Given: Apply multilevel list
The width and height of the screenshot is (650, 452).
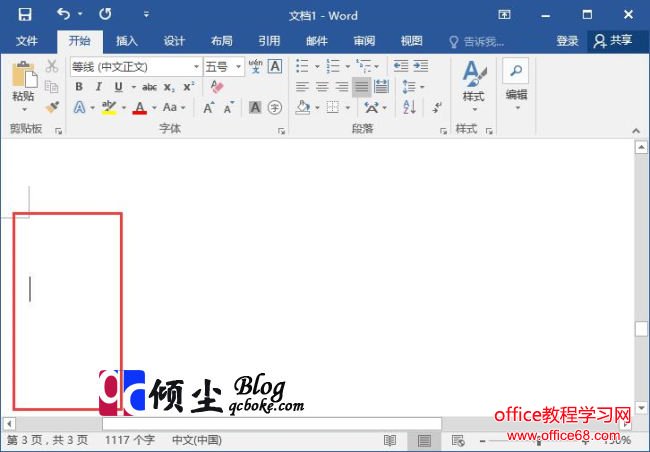Looking at the screenshot, I should point(364,66).
